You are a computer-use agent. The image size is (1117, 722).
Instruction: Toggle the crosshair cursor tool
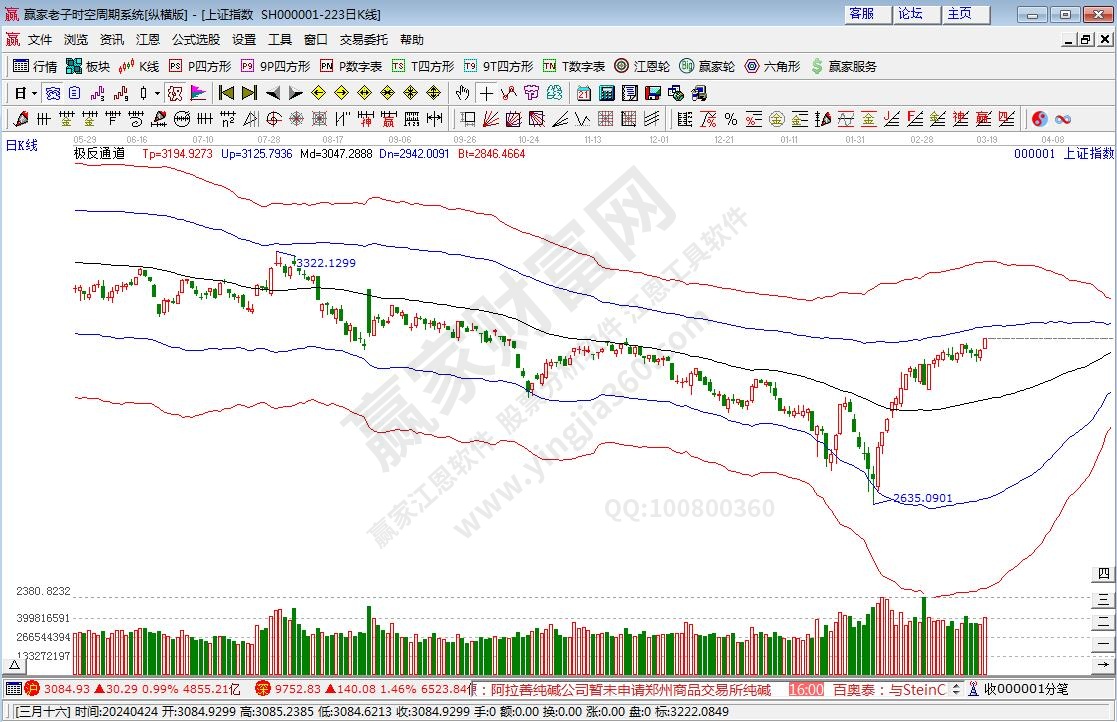tap(486, 93)
